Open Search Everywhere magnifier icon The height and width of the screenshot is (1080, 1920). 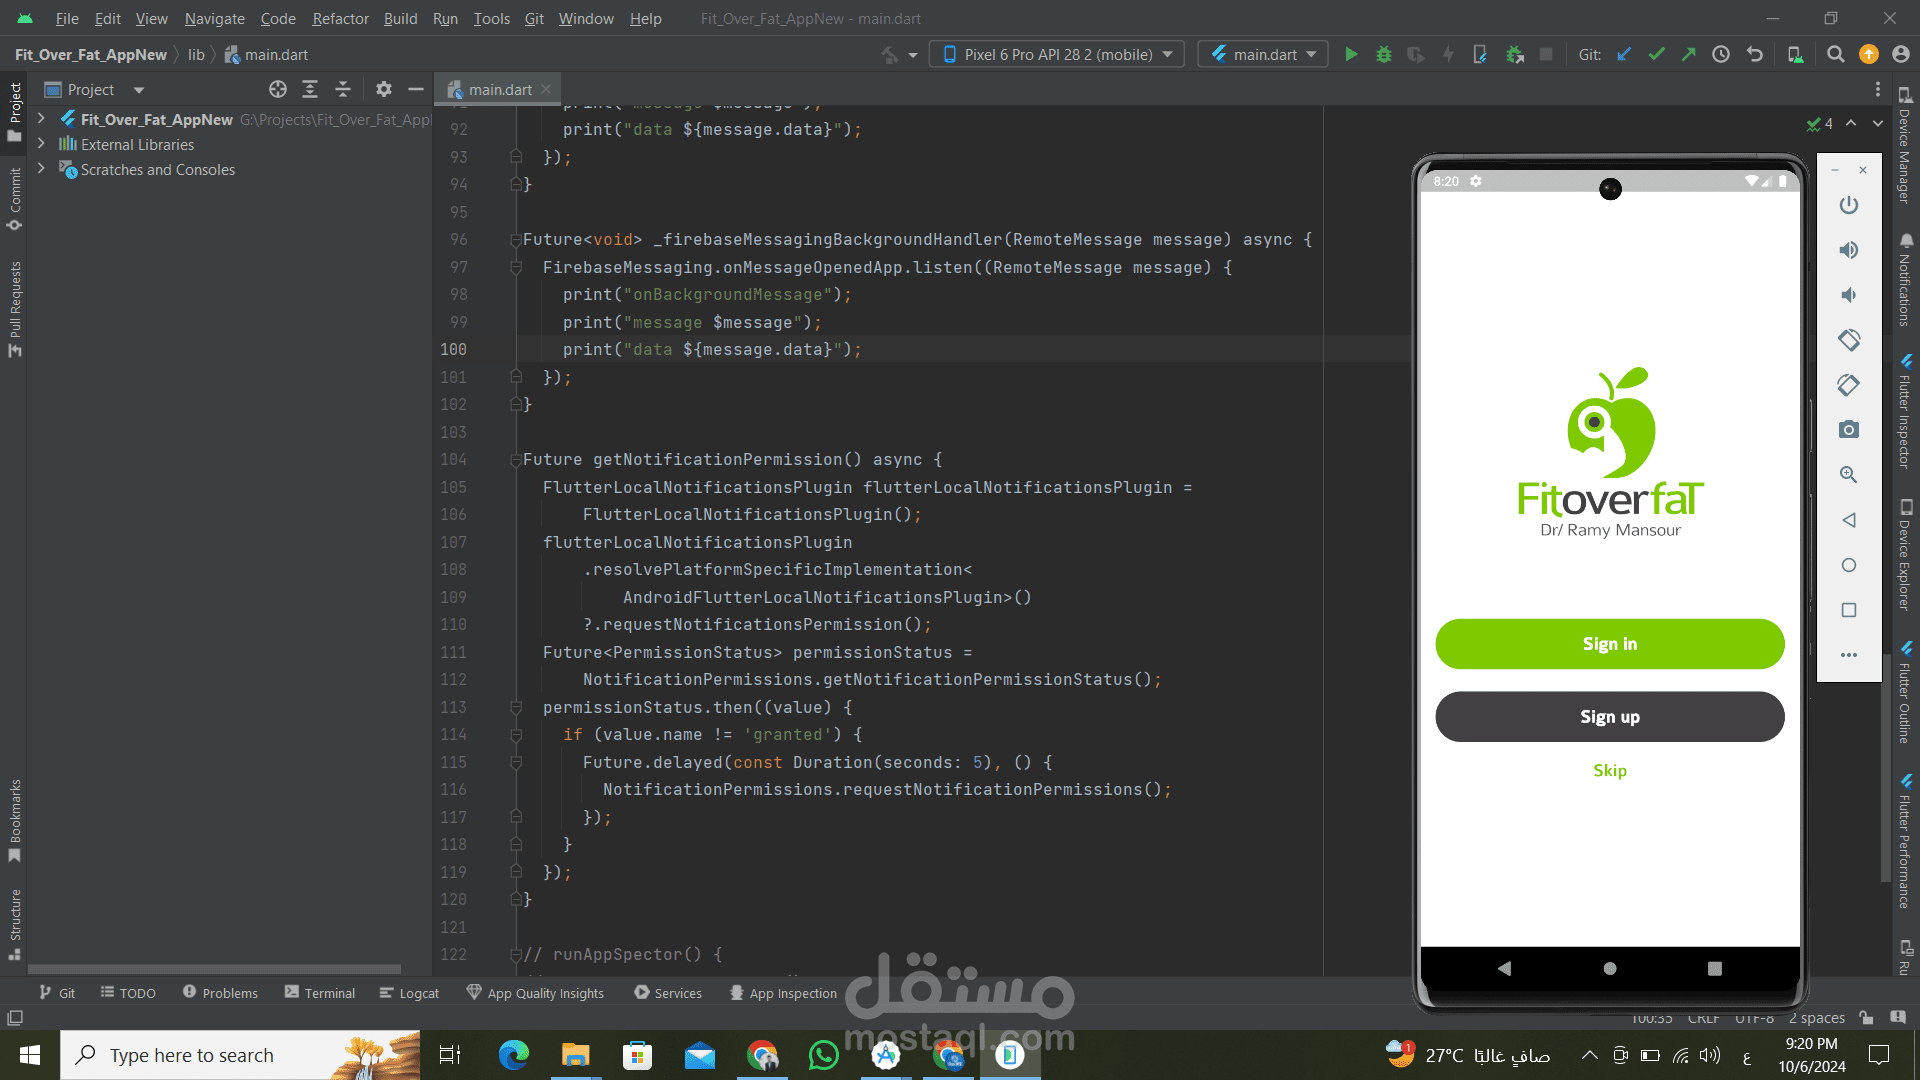tap(1836, 55)
